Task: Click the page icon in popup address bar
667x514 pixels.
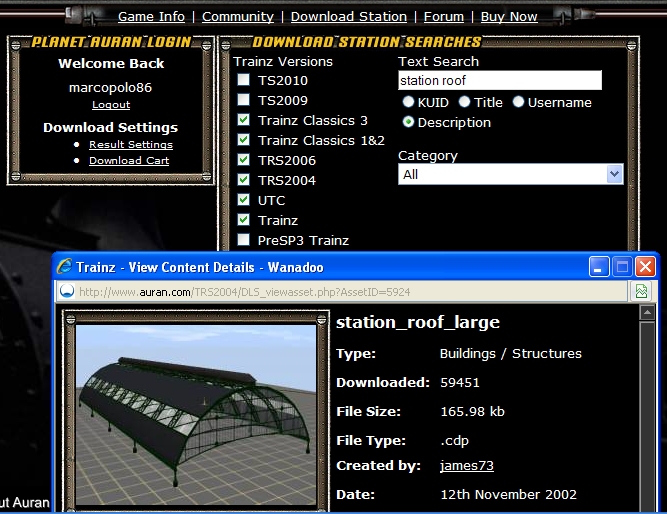Action: tap(67, 291)
